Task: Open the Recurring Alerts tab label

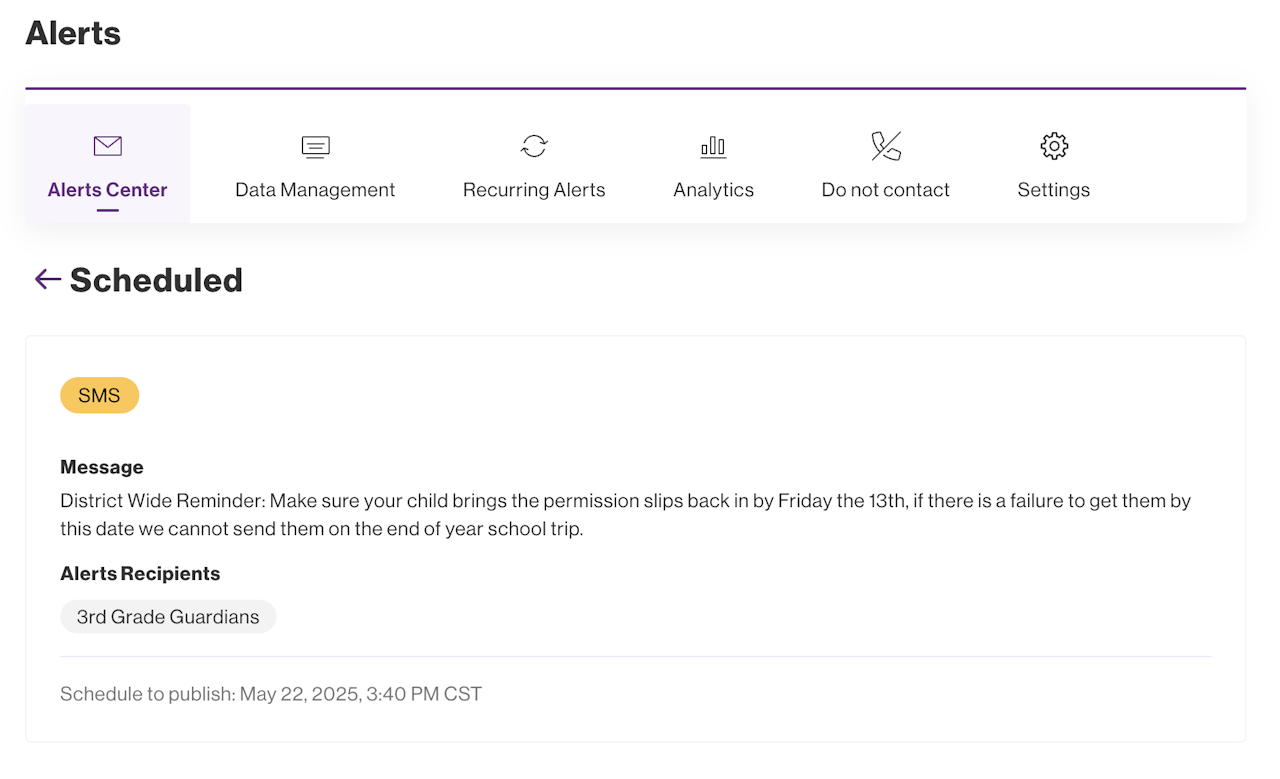Action: click(534, 190)
